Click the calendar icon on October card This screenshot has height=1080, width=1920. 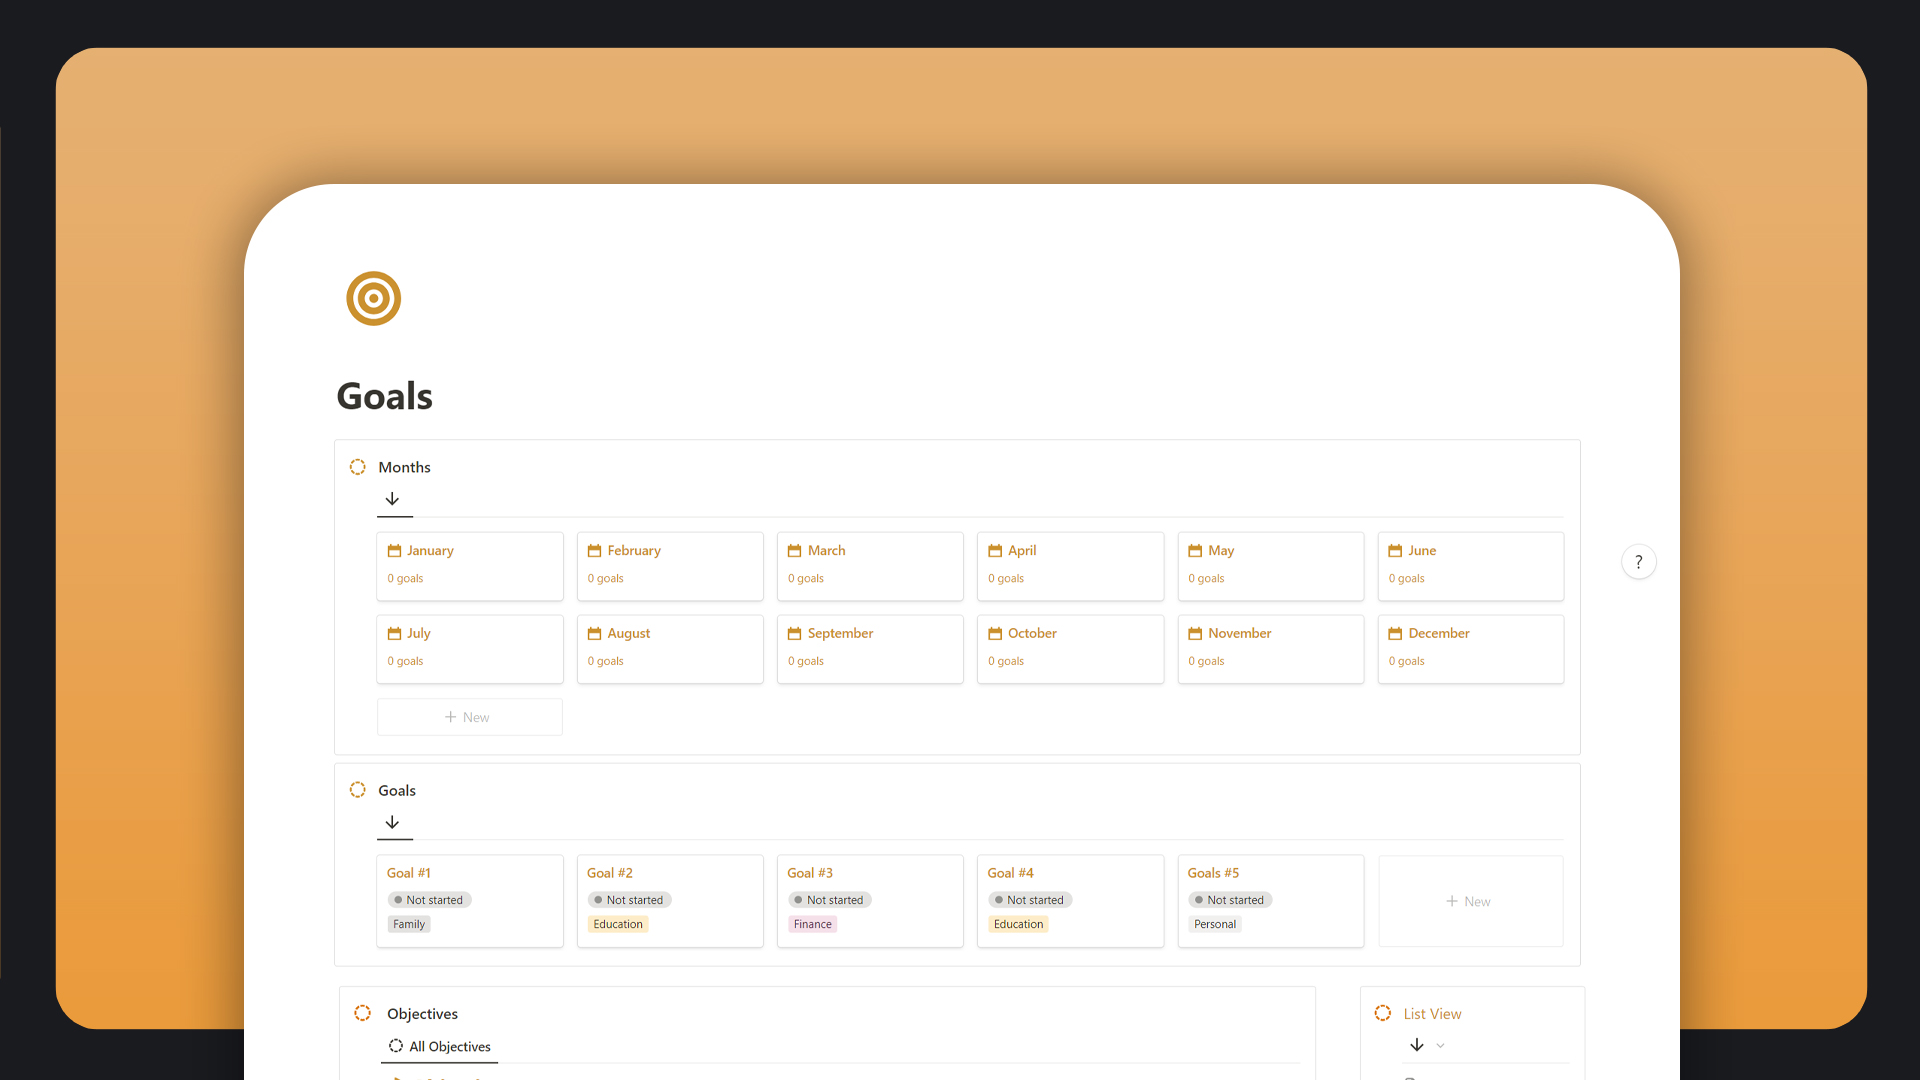pyautogui.click(x=995, y=634)
